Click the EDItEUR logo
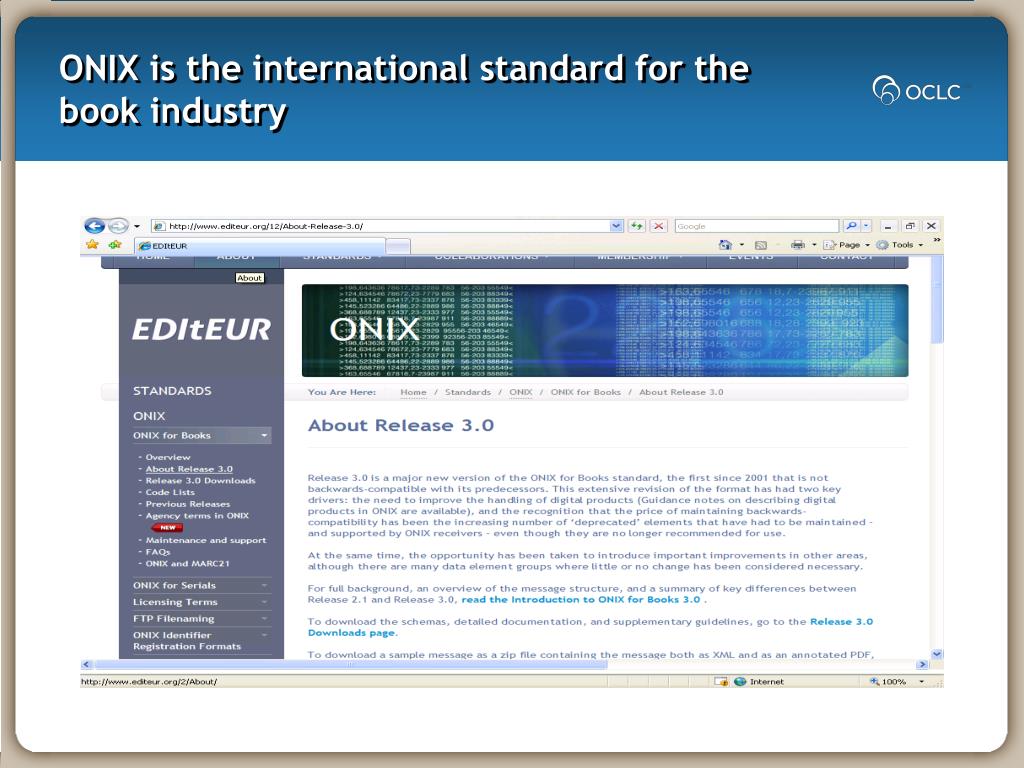Viewport: 1024px width, 768px height. point(201,329)
